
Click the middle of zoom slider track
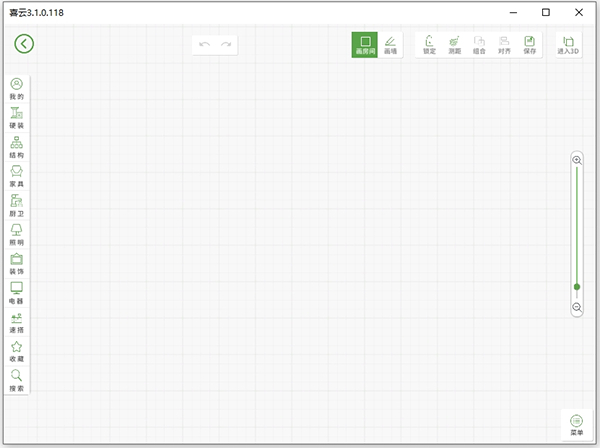(577, 233)
